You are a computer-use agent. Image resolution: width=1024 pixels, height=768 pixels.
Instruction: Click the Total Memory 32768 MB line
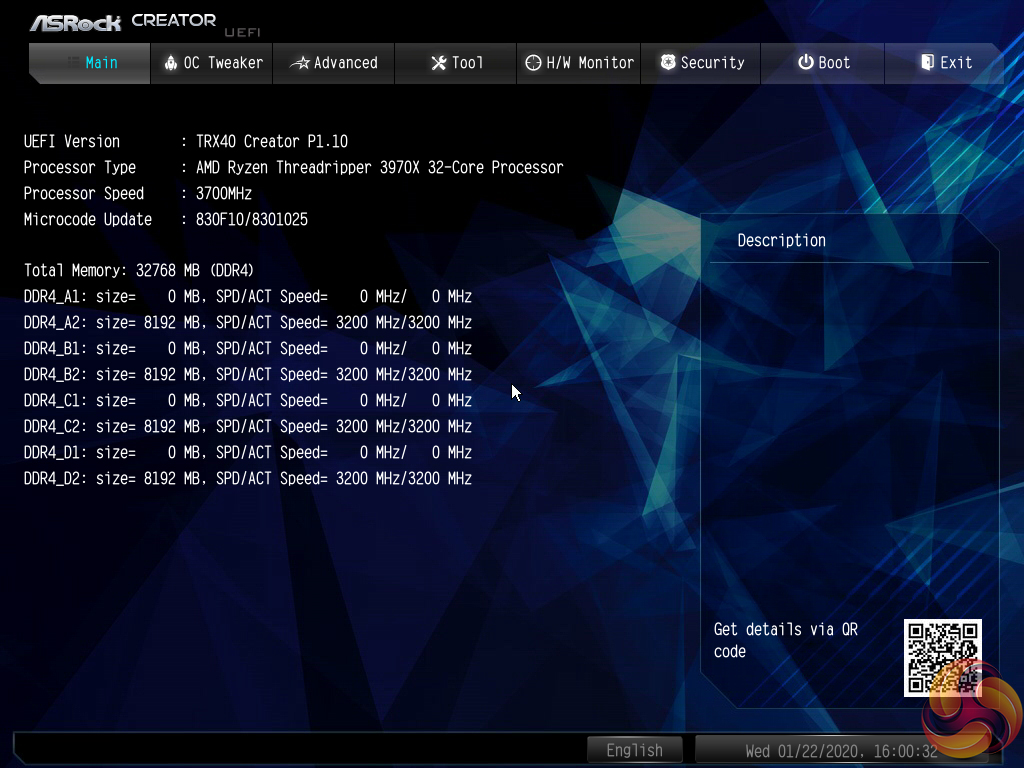tap(139, 271)
